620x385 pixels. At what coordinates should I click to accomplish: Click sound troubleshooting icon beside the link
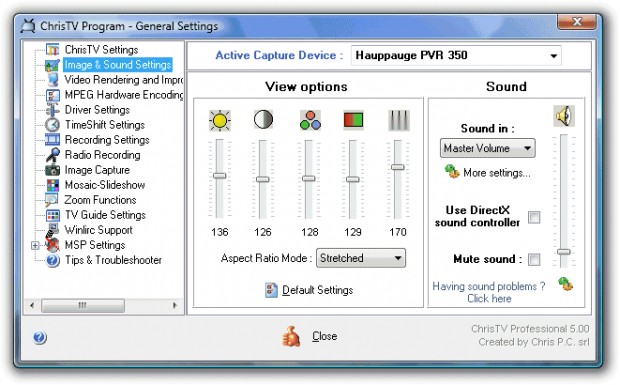[565, 284]
